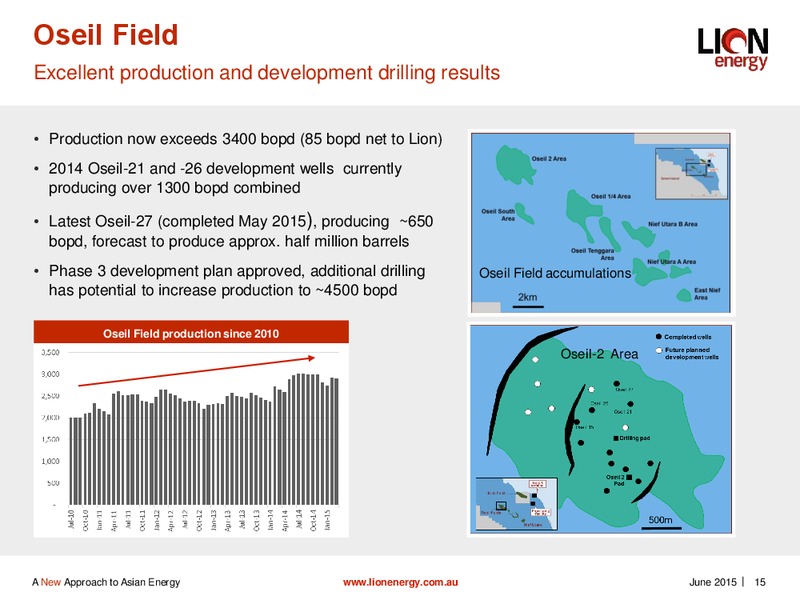Click the 1,000 y-axis label
800x600 pixels.
[x=50, y=461]
